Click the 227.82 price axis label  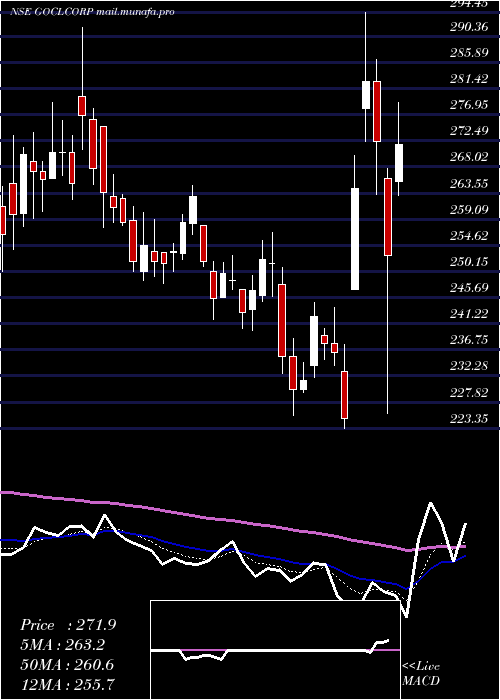pyautogui.click(x=468, y=392)
